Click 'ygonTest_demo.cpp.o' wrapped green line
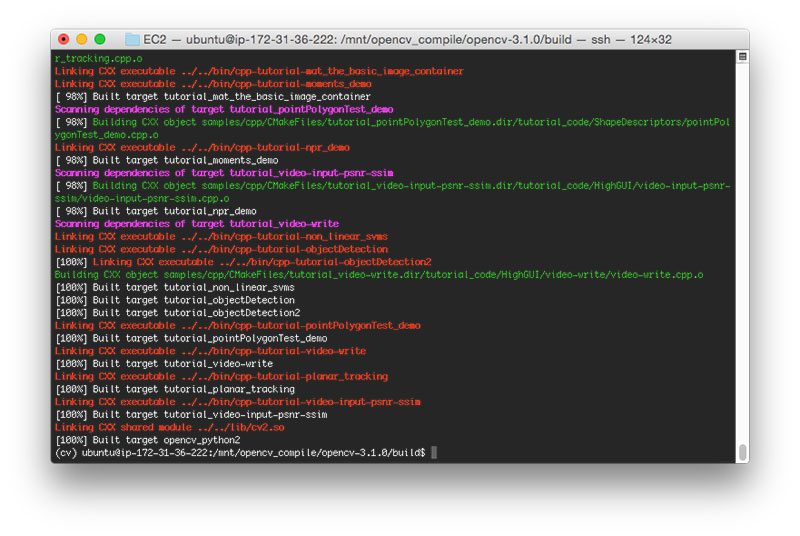 pos(107,135)
